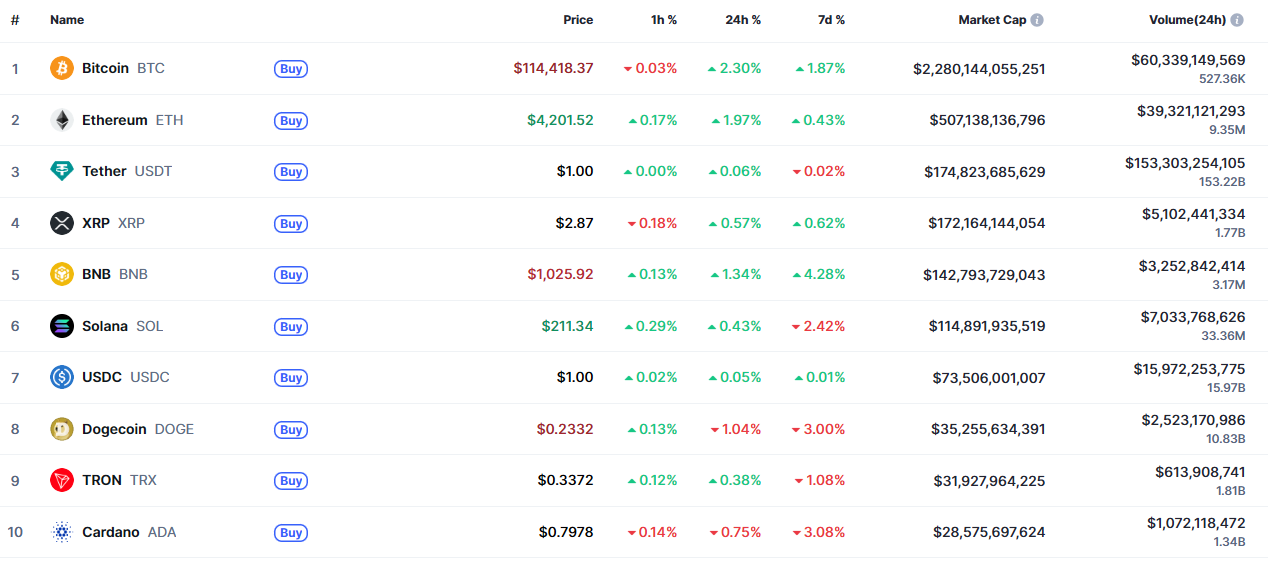Click the Bitcoin coin logo icon
This screenshot has width=1268, height=565.
(x=62, y=68)
